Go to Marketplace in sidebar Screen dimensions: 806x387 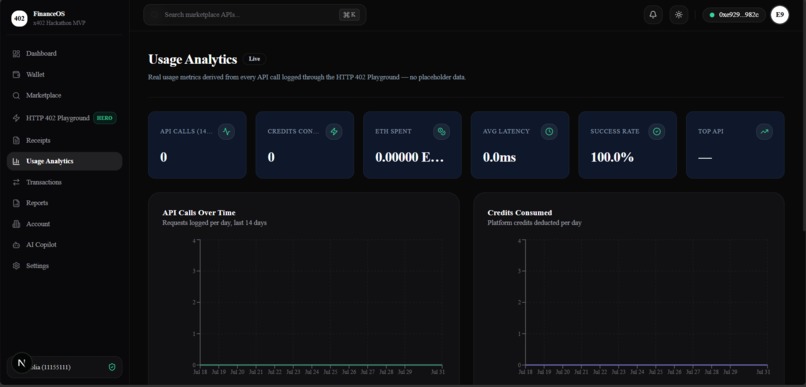64,96
